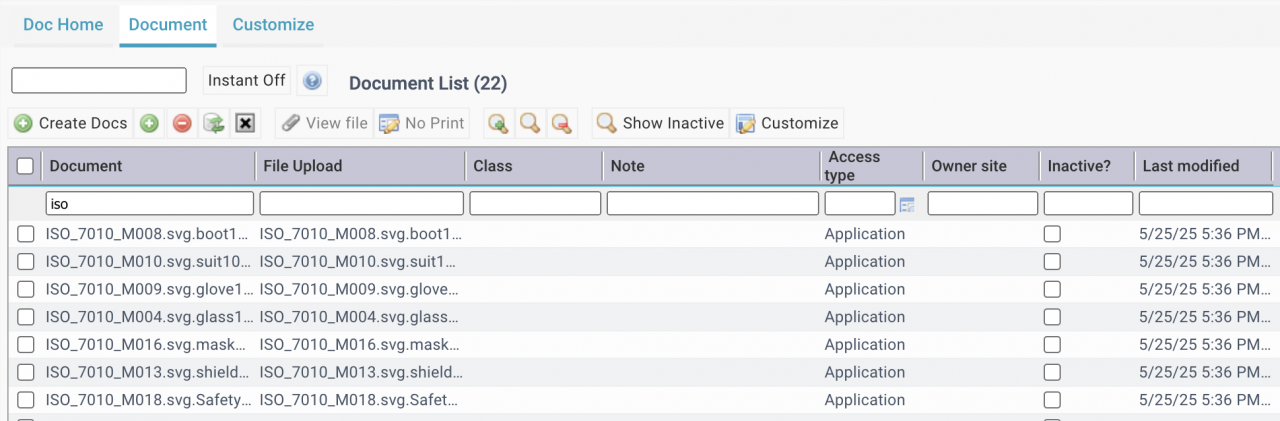Toggle the Inactive checkbox for ISO_7010_M010 row
This screenshot has height=421, width=1280.
pyautogui.click(x=1052, y=262)
